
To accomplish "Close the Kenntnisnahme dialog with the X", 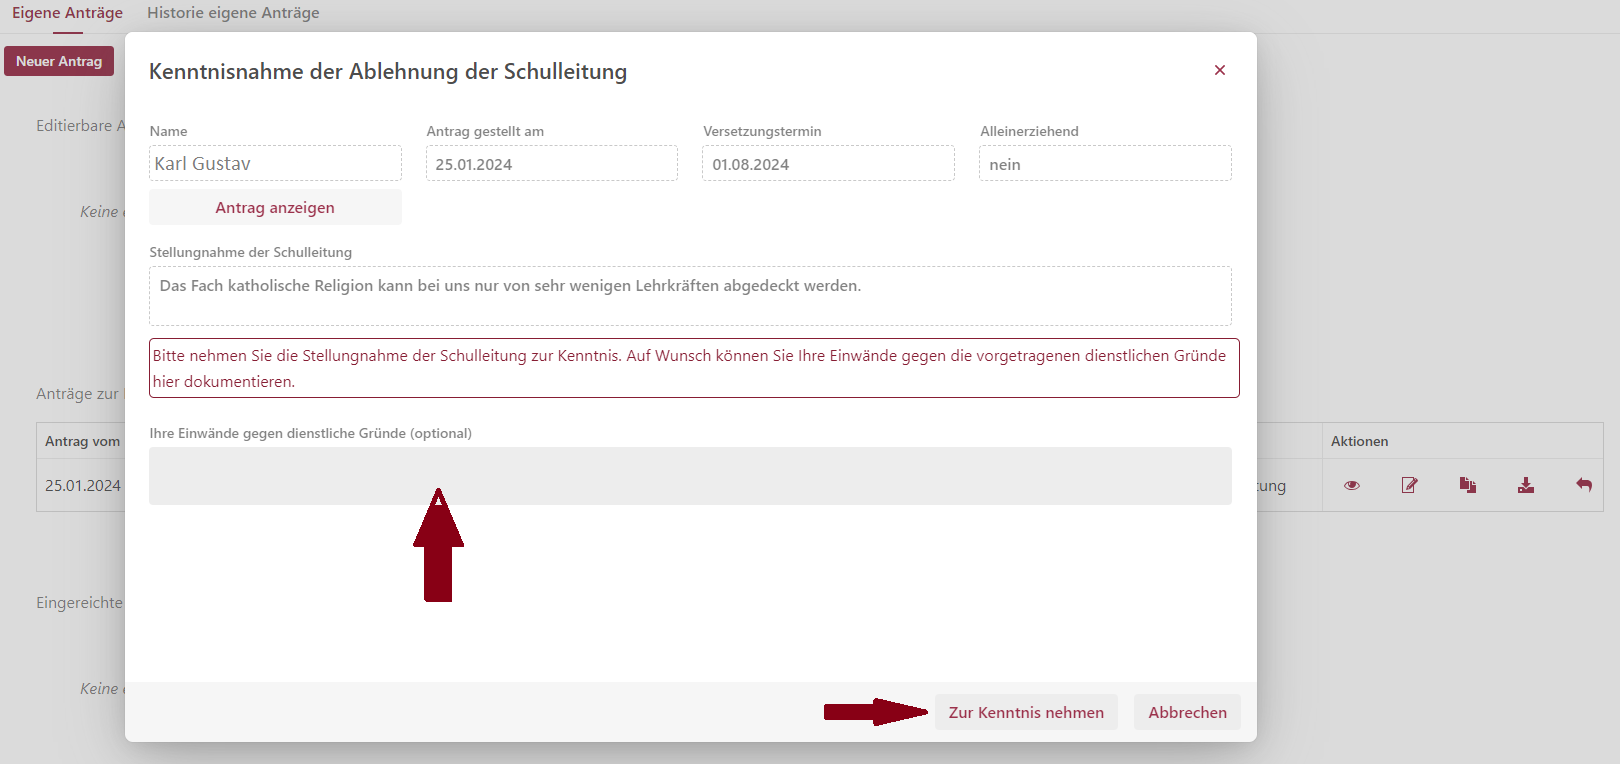I will point(1220,70).
